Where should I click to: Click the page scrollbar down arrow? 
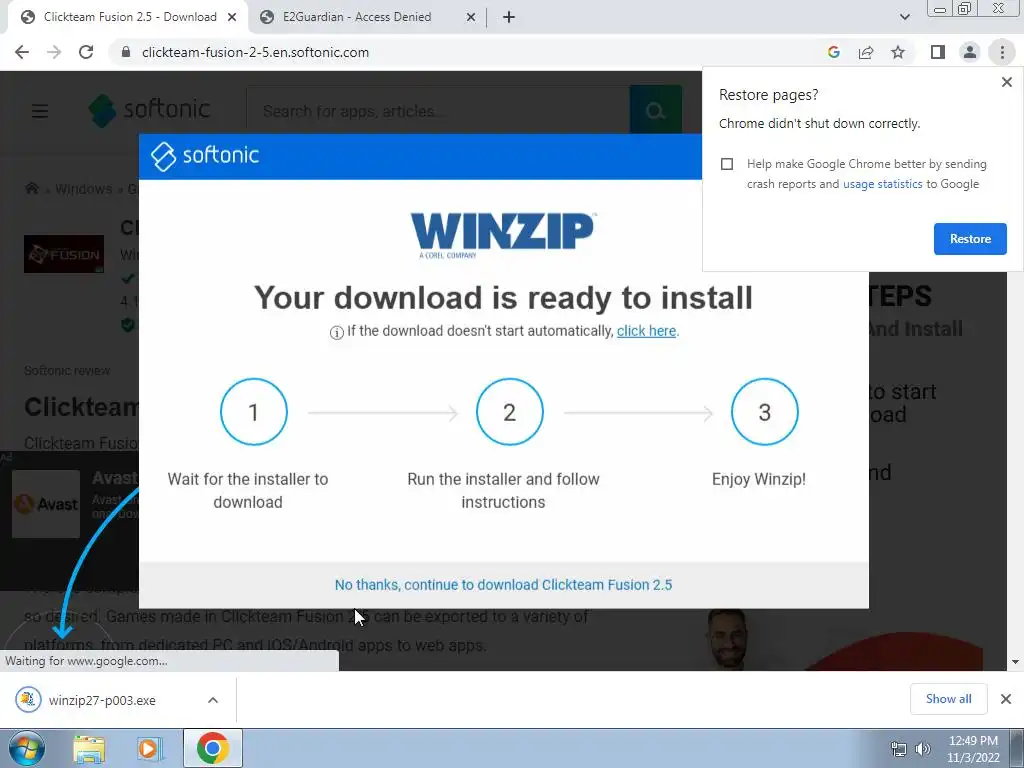(x=1015, y=662)
